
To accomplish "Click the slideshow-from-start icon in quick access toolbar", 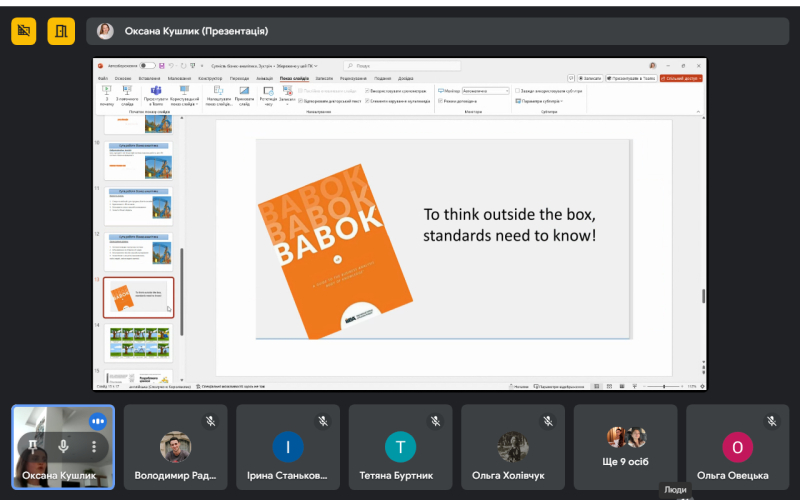I will click(x=192, y=66).
